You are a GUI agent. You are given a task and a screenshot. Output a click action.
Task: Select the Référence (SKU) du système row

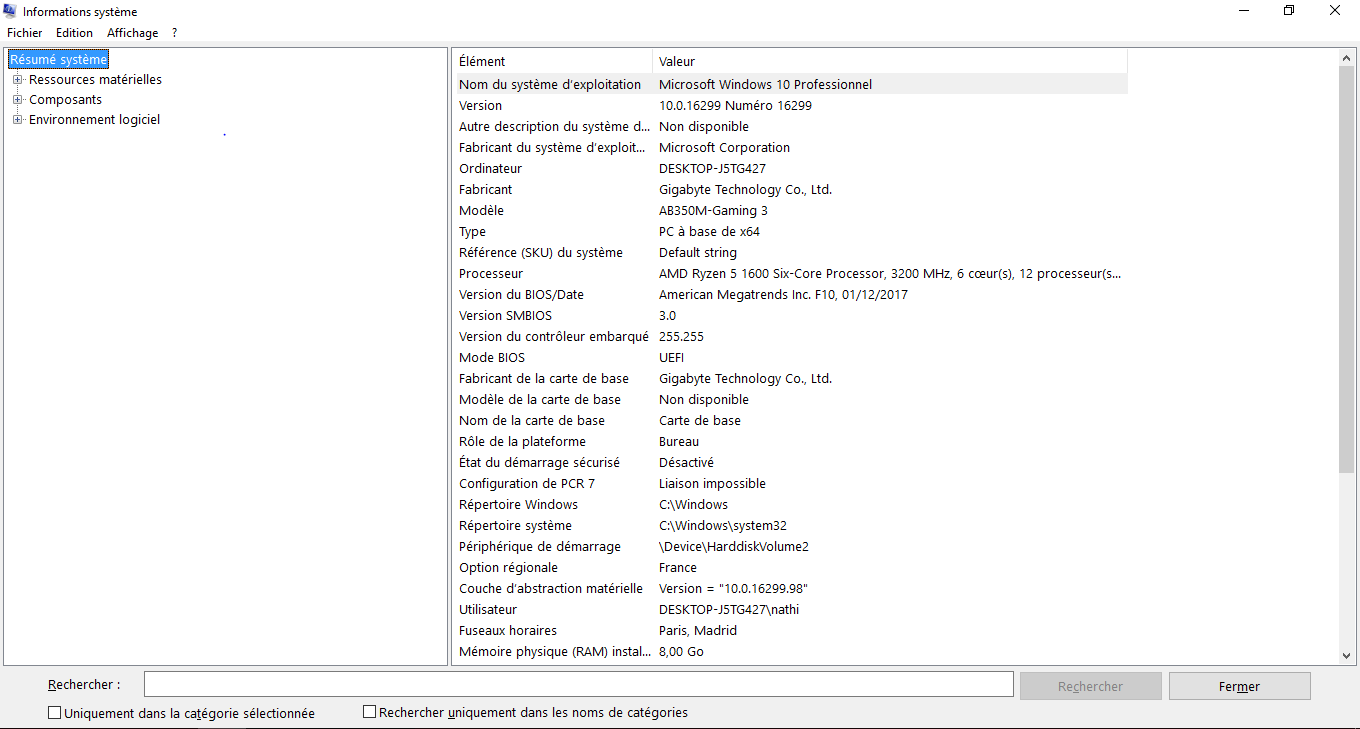click(791, 252)
